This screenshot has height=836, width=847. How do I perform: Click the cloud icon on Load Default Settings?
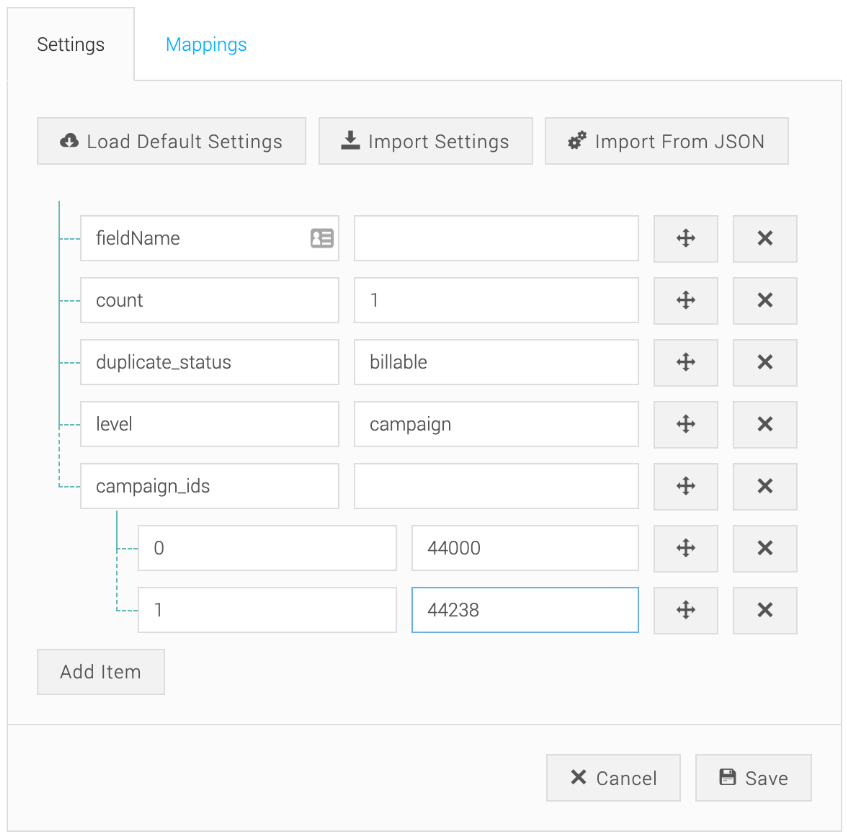click(68, 141)
